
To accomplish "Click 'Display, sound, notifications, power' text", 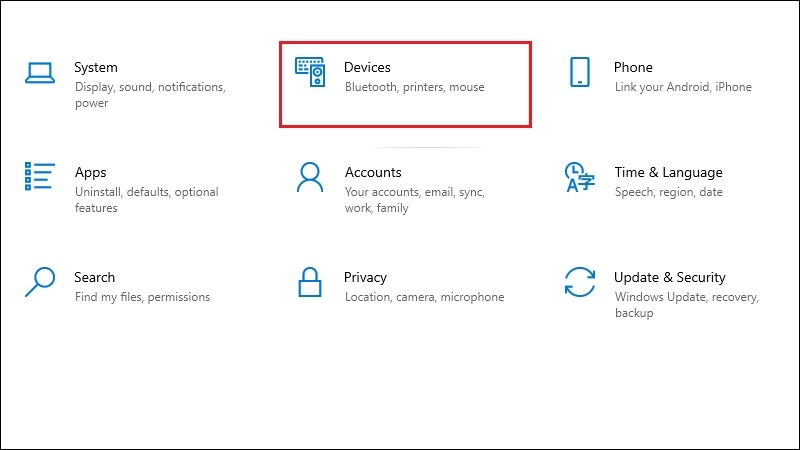I will click(150, 95).
